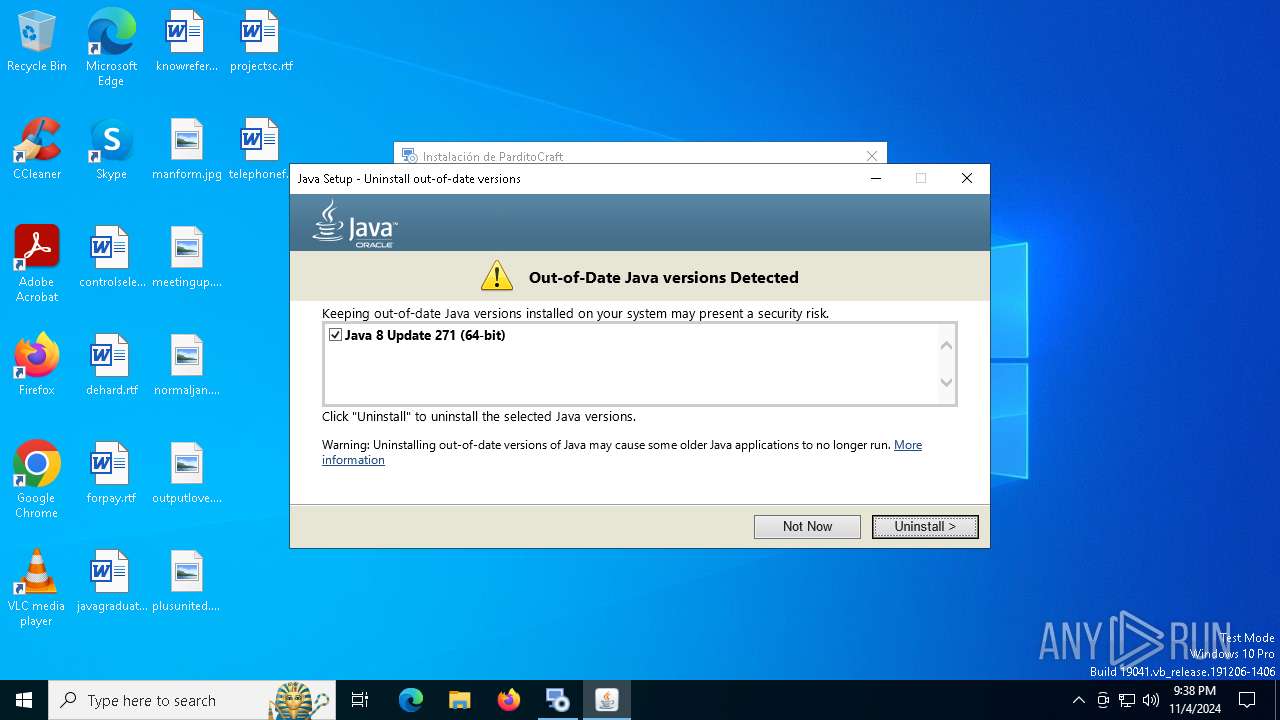Select the knowrefer Word document icon
Image resolution: width=1280 pixels, height=720 pixels.
click(x=186, y=42)
